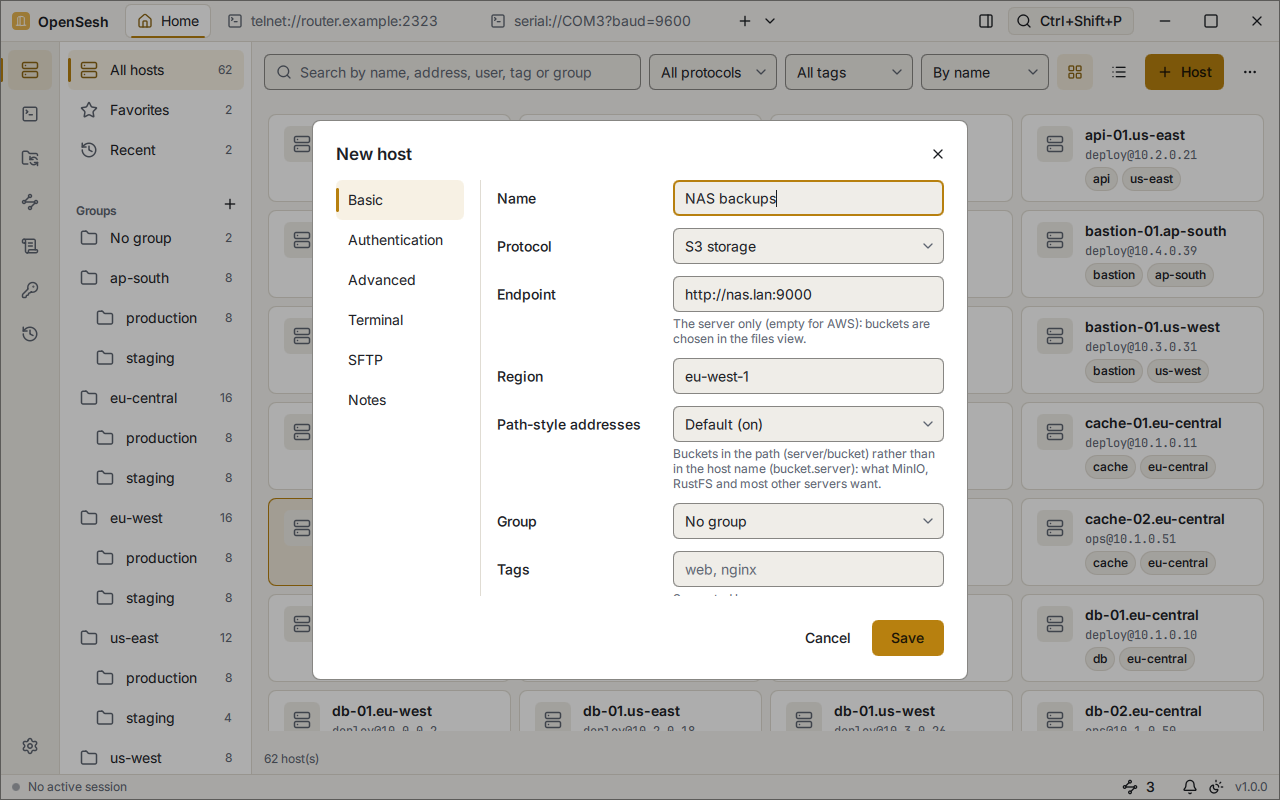This screenshot has width=1280, height=800.
Task: Switch to list view layout
Action: [1119, 72]
